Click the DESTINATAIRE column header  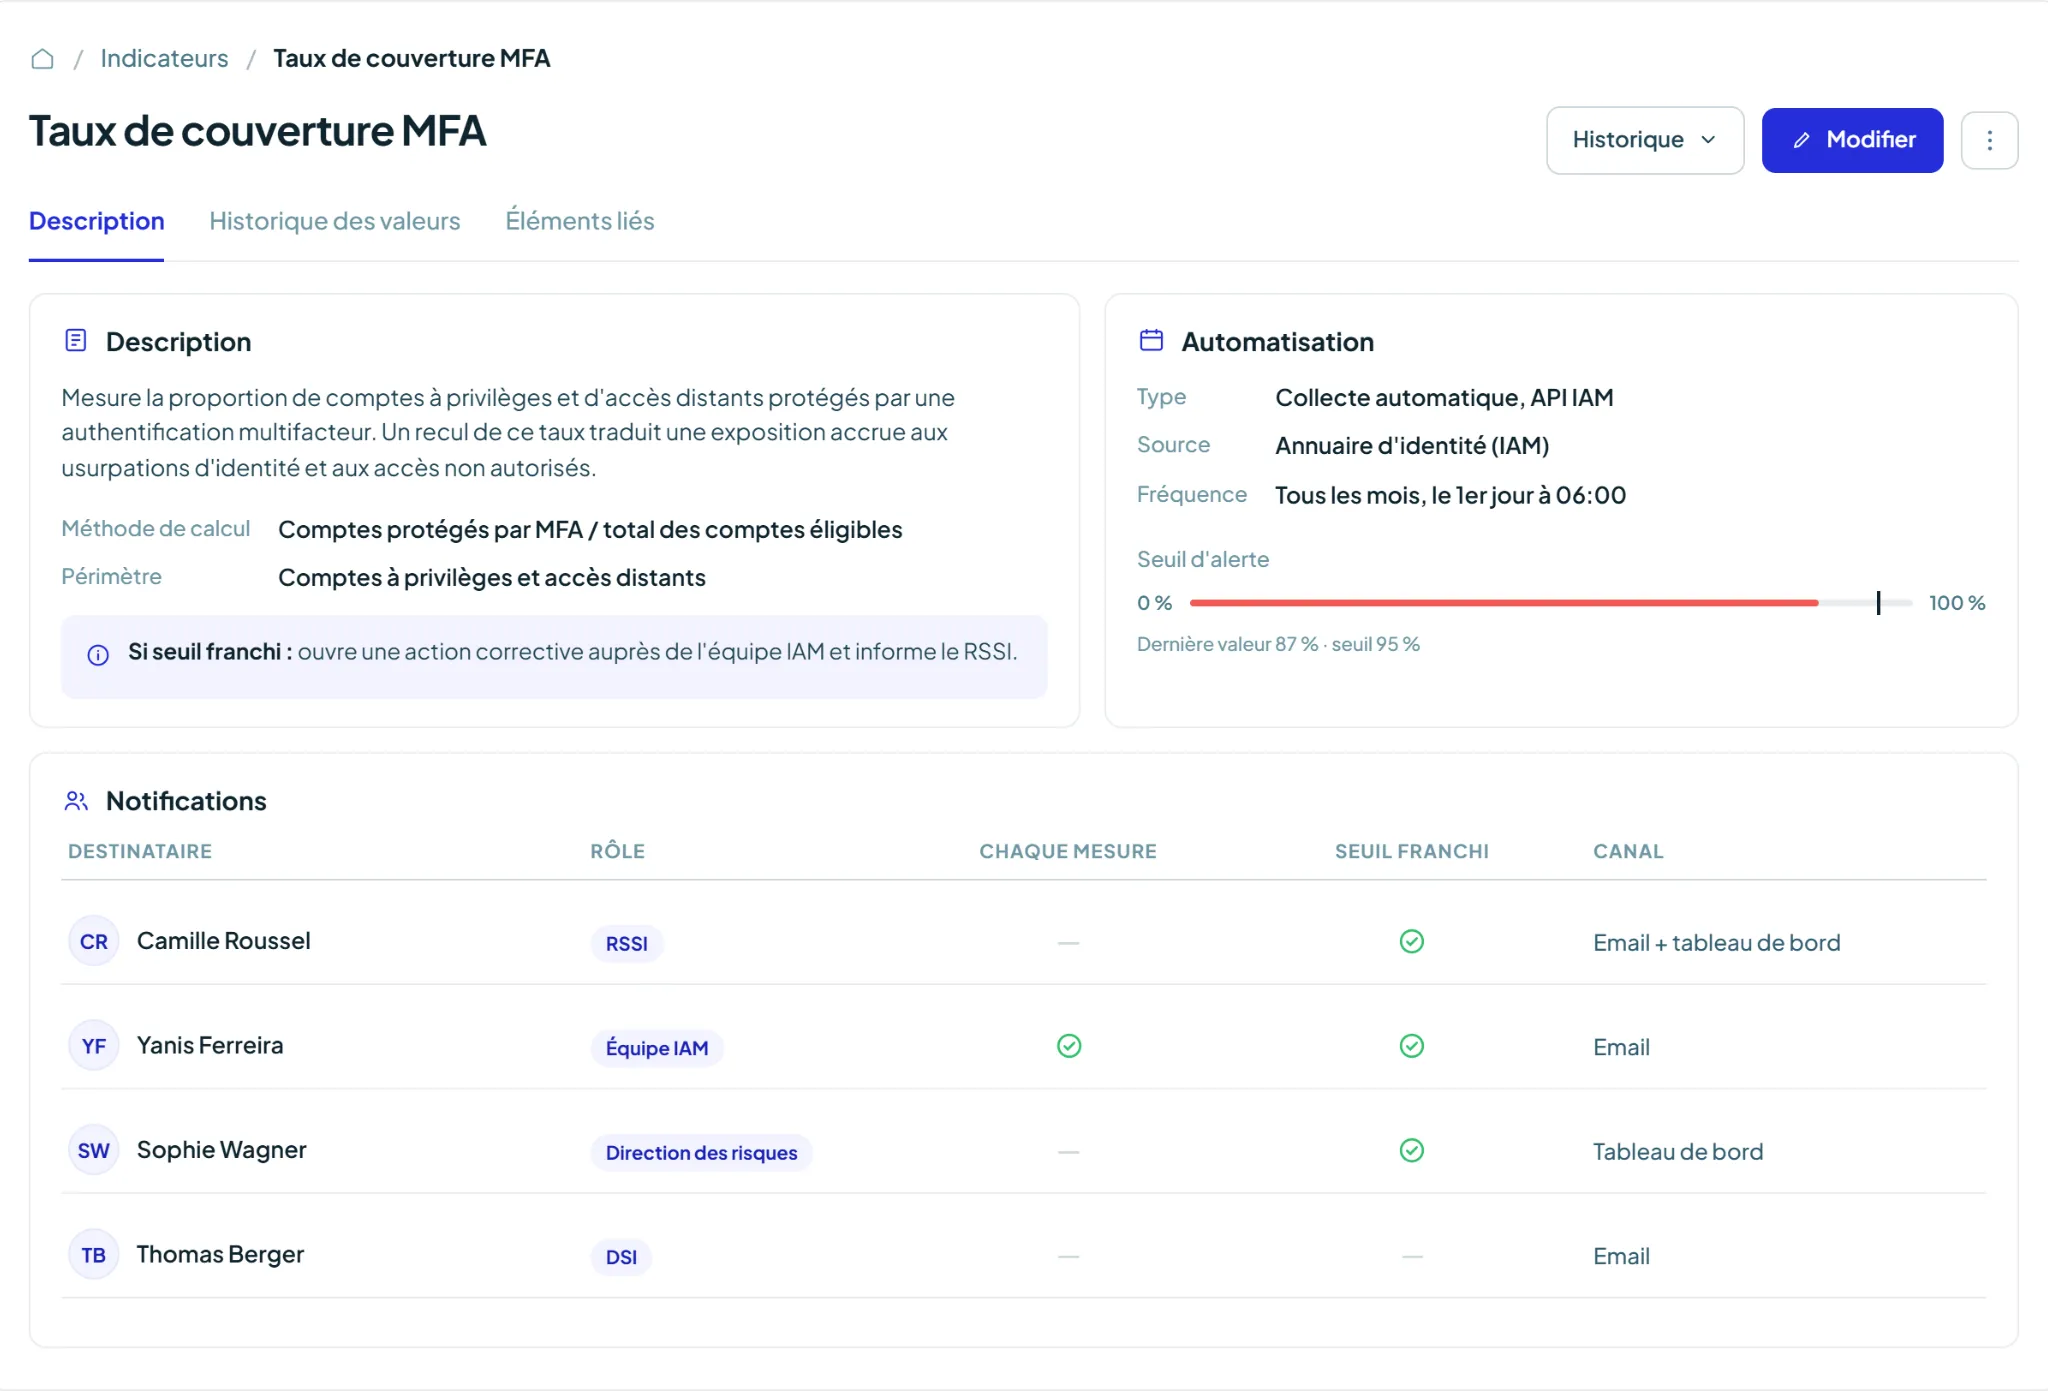pos(140,851)
